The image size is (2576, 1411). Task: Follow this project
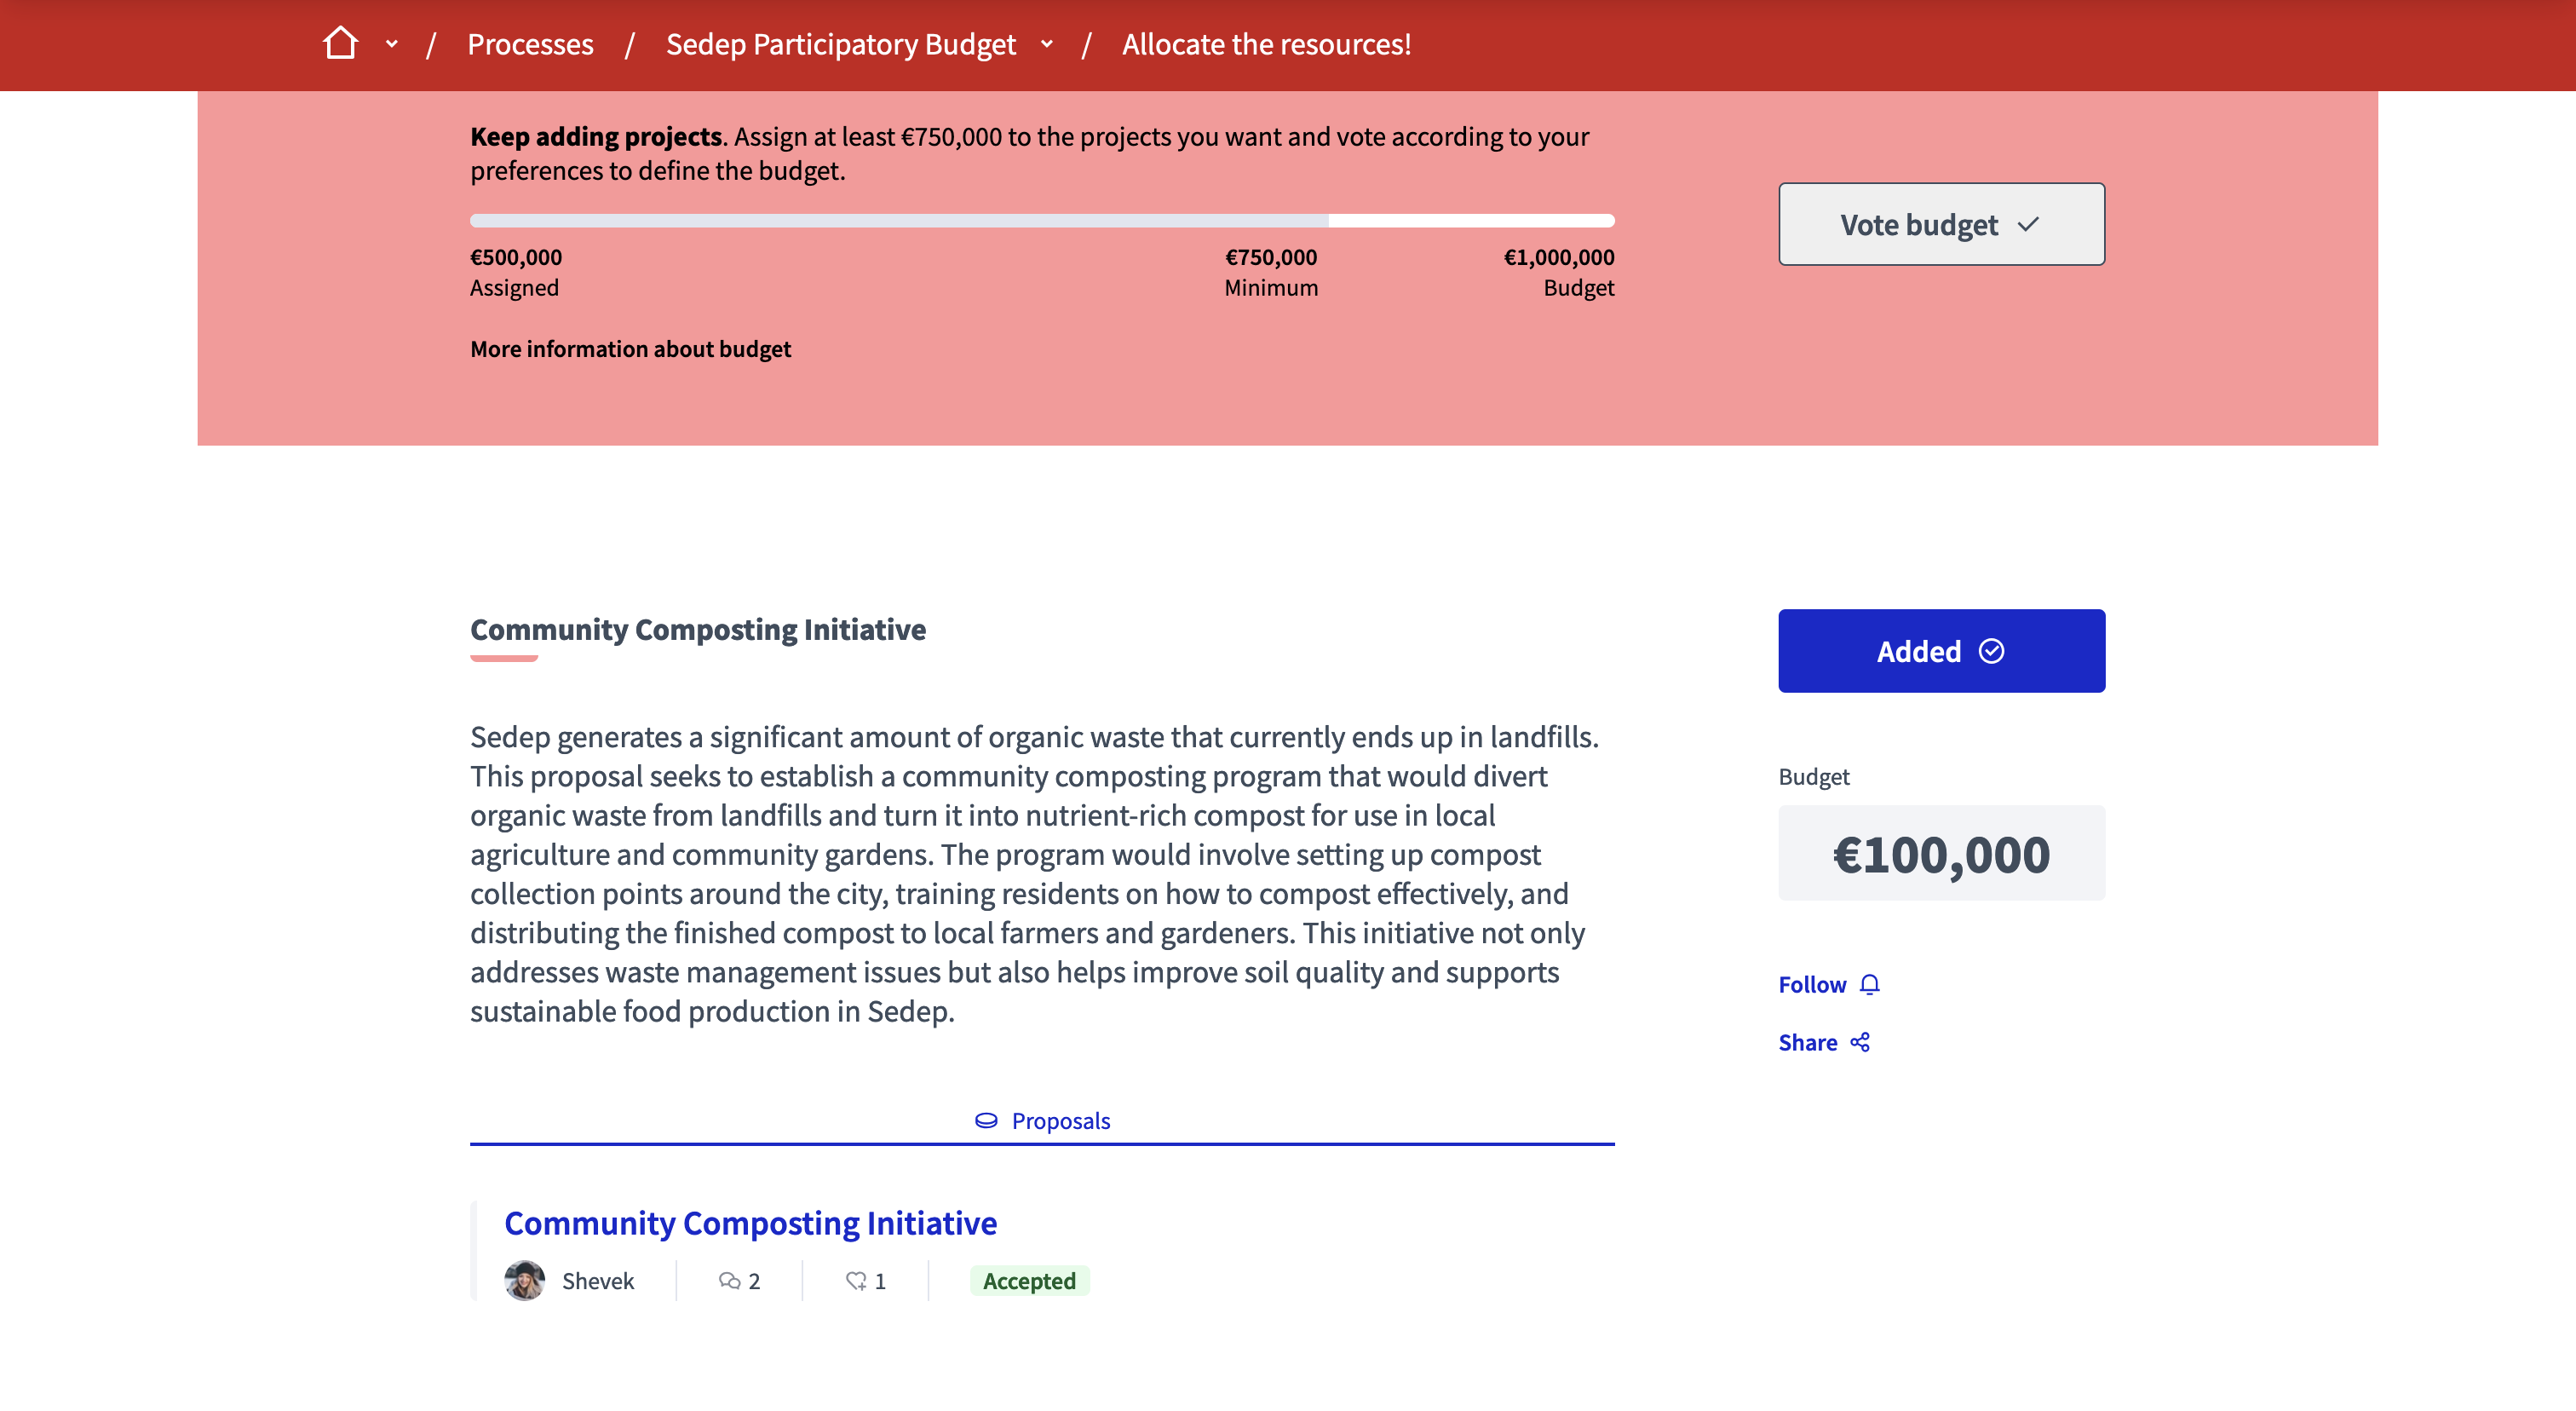(1812, 985)
